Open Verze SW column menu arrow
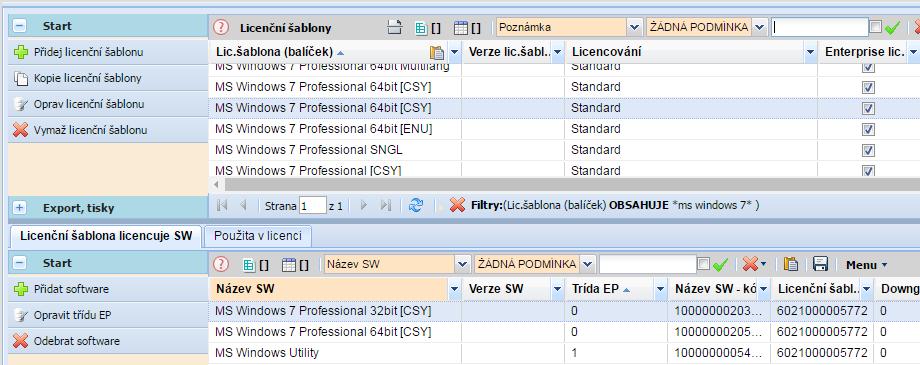The width and height of the screenshot is (920, 365). 558,289
